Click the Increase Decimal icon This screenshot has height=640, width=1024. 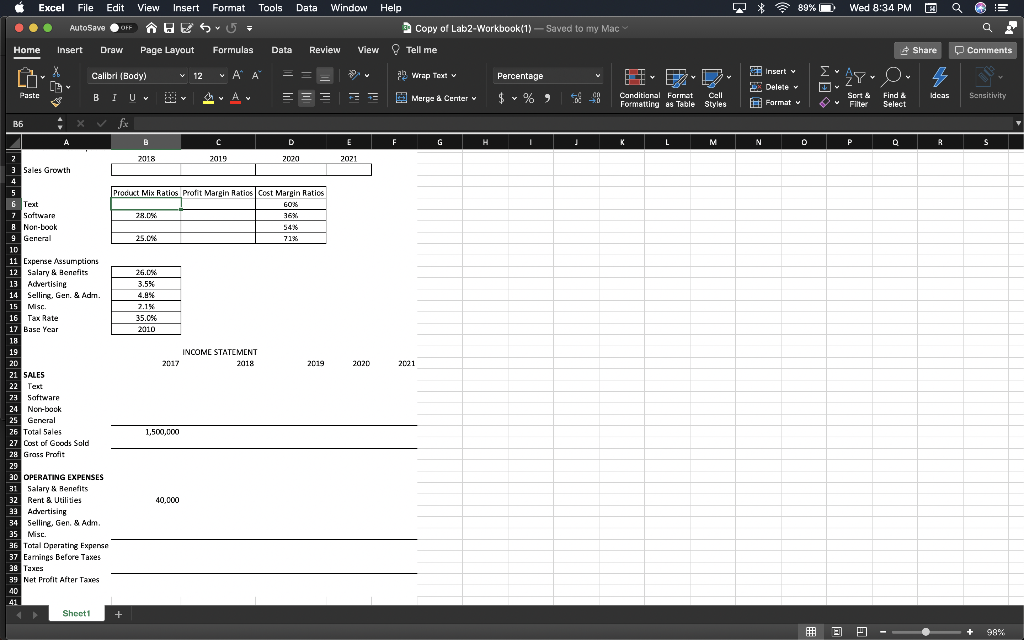tap(575, 97)
